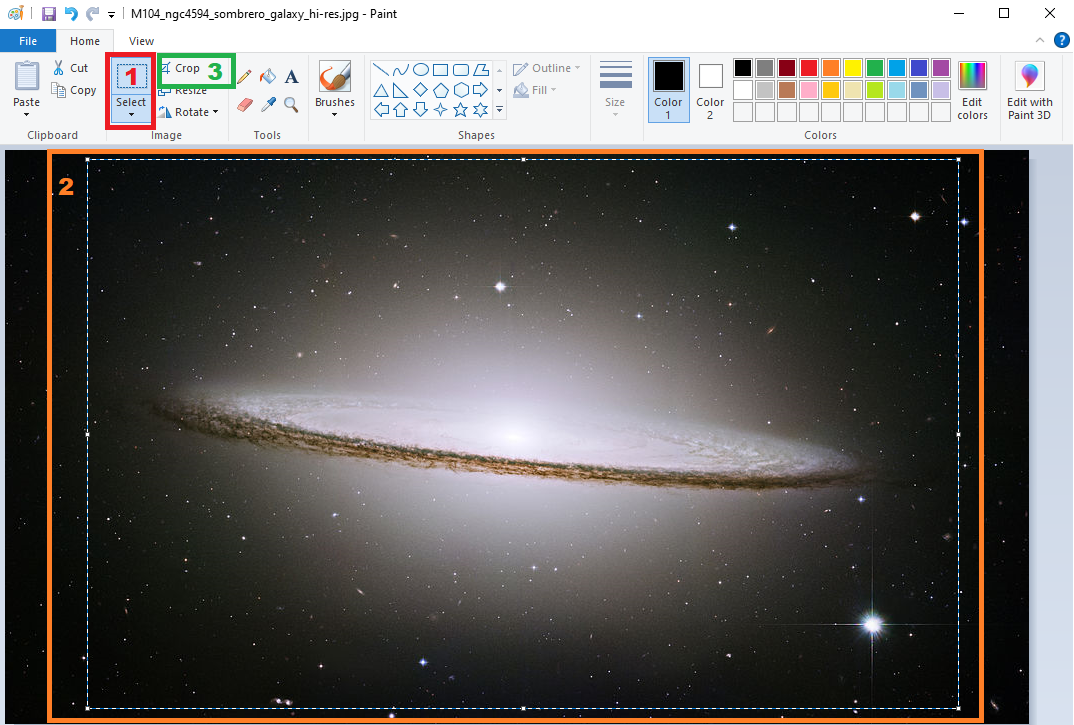
Task: Click Edit with Paint 3D
Action: (x=1029, y=90)
